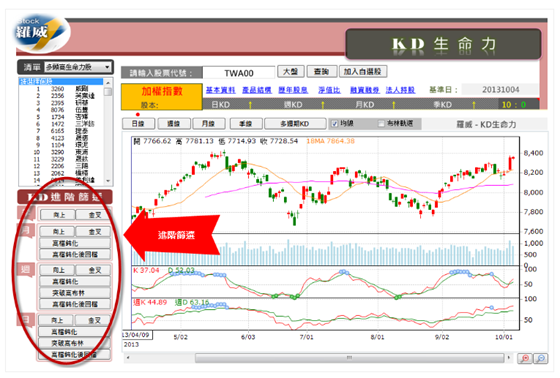The width and height of the screenshot is (560, 378).
Task: Click the 基準日 date field 20131004
Action: pos(500,90)
